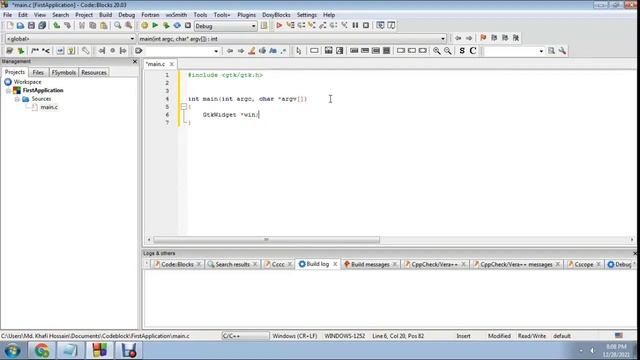Click the yellow gear Build icon
Image resolution: width=640 pixels, height=360 pixels.
click(x=144, y=26)
